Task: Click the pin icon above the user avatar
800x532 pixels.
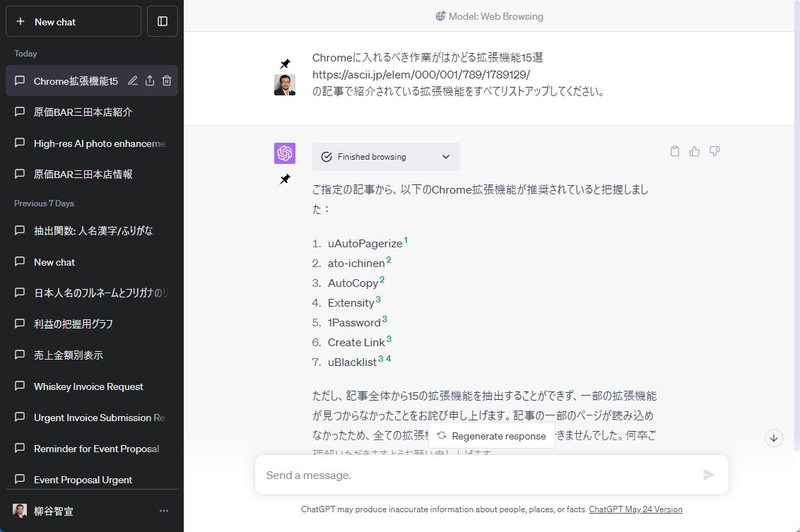Action: point(285,64)
